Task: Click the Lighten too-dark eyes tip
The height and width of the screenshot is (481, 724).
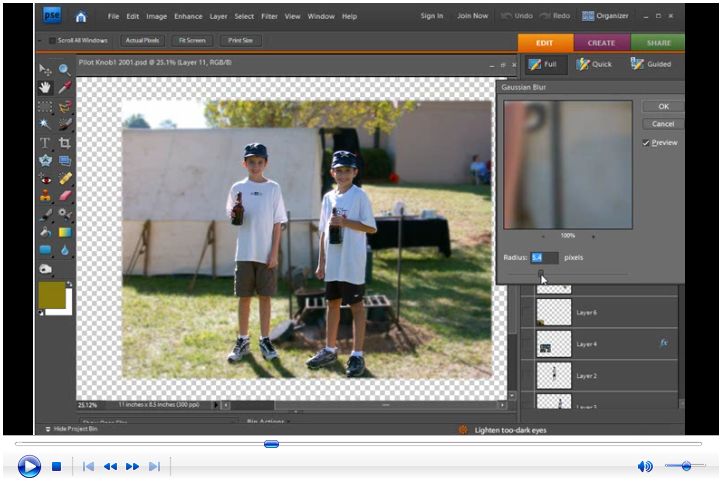Action: tap(510, 430)
